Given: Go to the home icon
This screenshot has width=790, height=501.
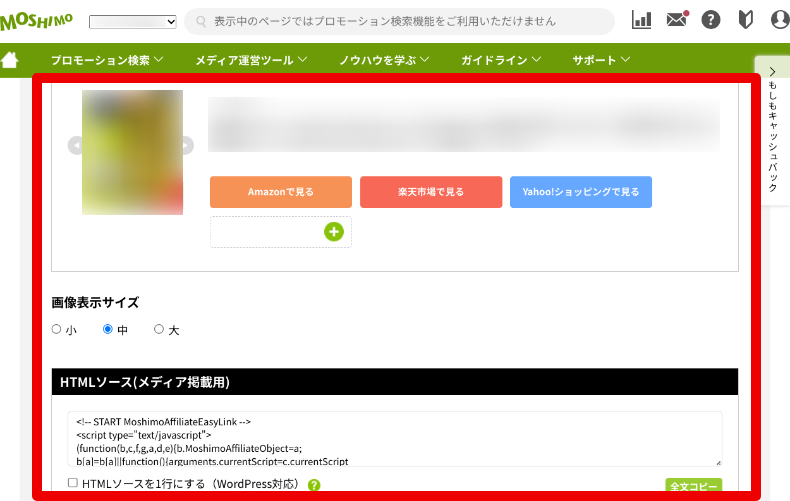Looking at the screenshot, I should [10, 60].
